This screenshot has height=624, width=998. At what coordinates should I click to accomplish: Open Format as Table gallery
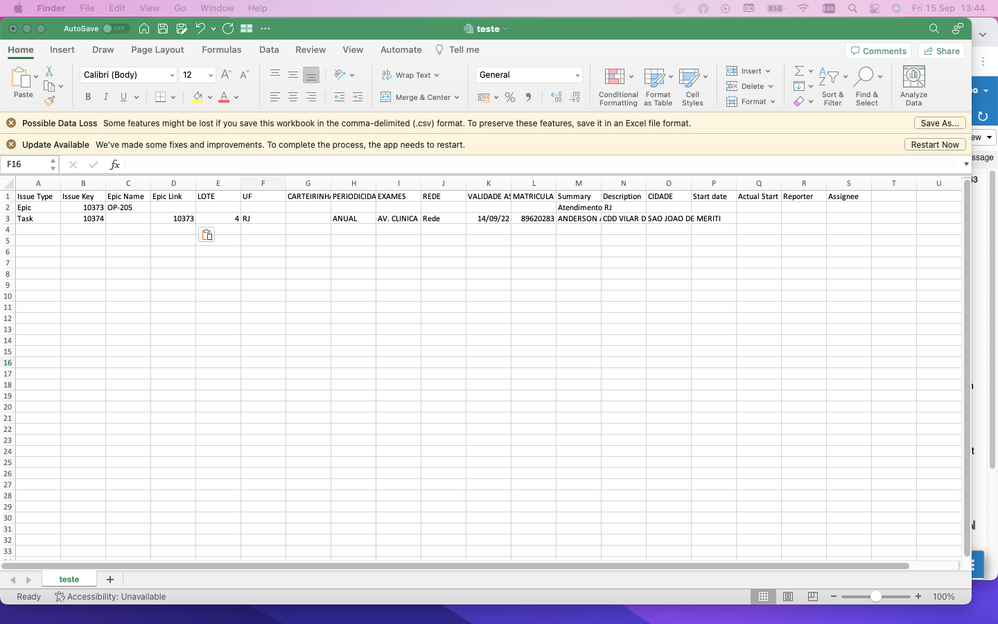pos(657,87)
